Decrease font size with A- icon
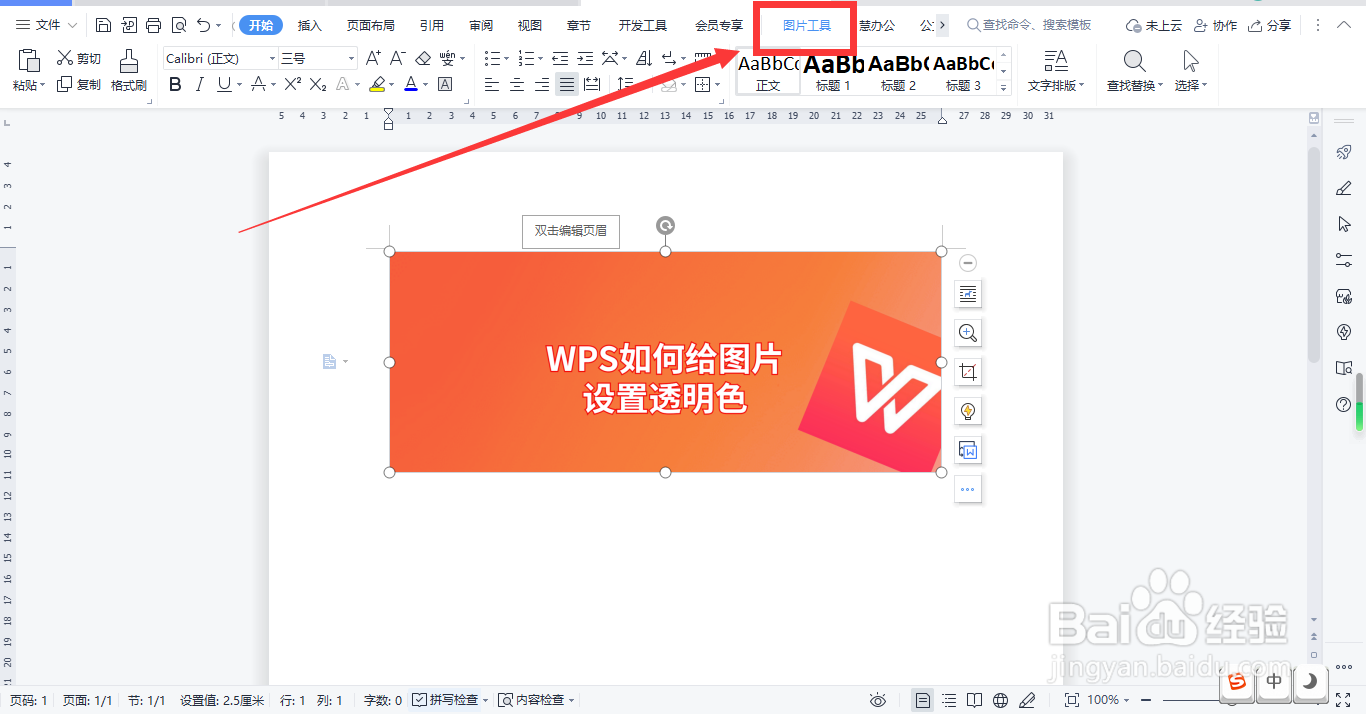The height and width of the screenshot is (714, 1366). 397,58
